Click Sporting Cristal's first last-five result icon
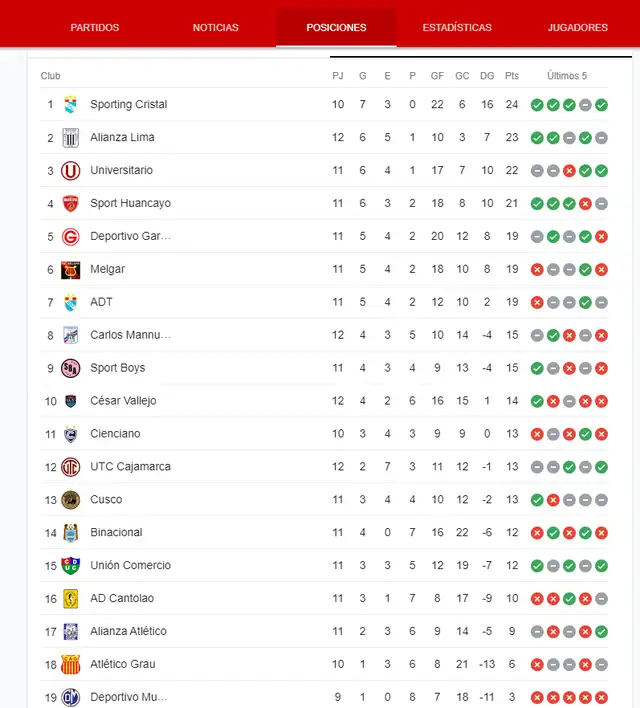 (537, 104)
